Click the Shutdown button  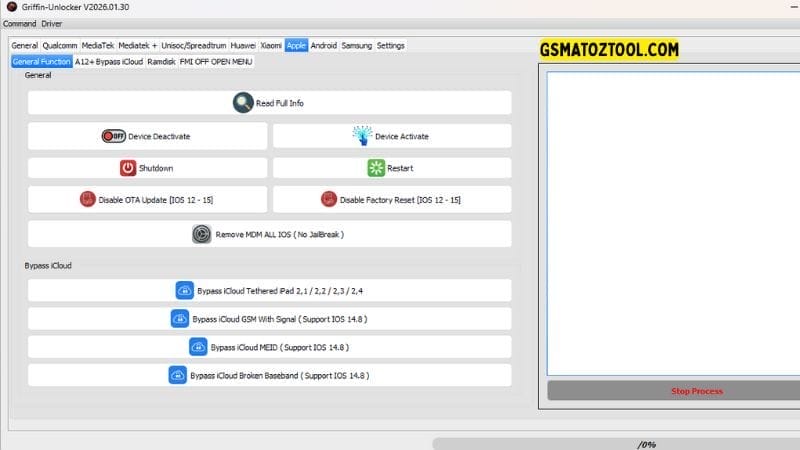[x=147, y=168]
